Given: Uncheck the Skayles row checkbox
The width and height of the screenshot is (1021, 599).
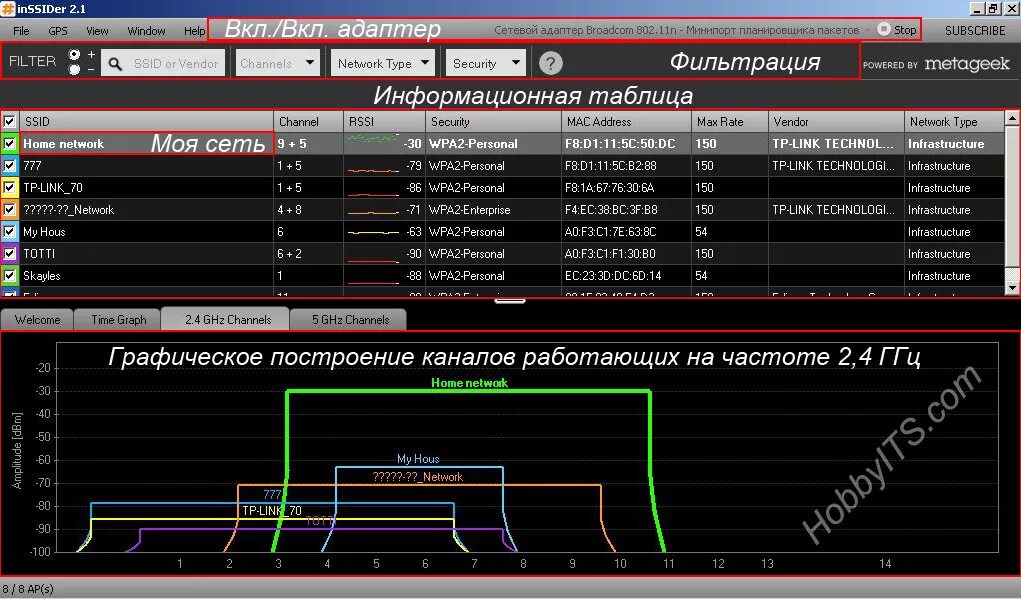Looking at the screenshot, I should [9, 276].
